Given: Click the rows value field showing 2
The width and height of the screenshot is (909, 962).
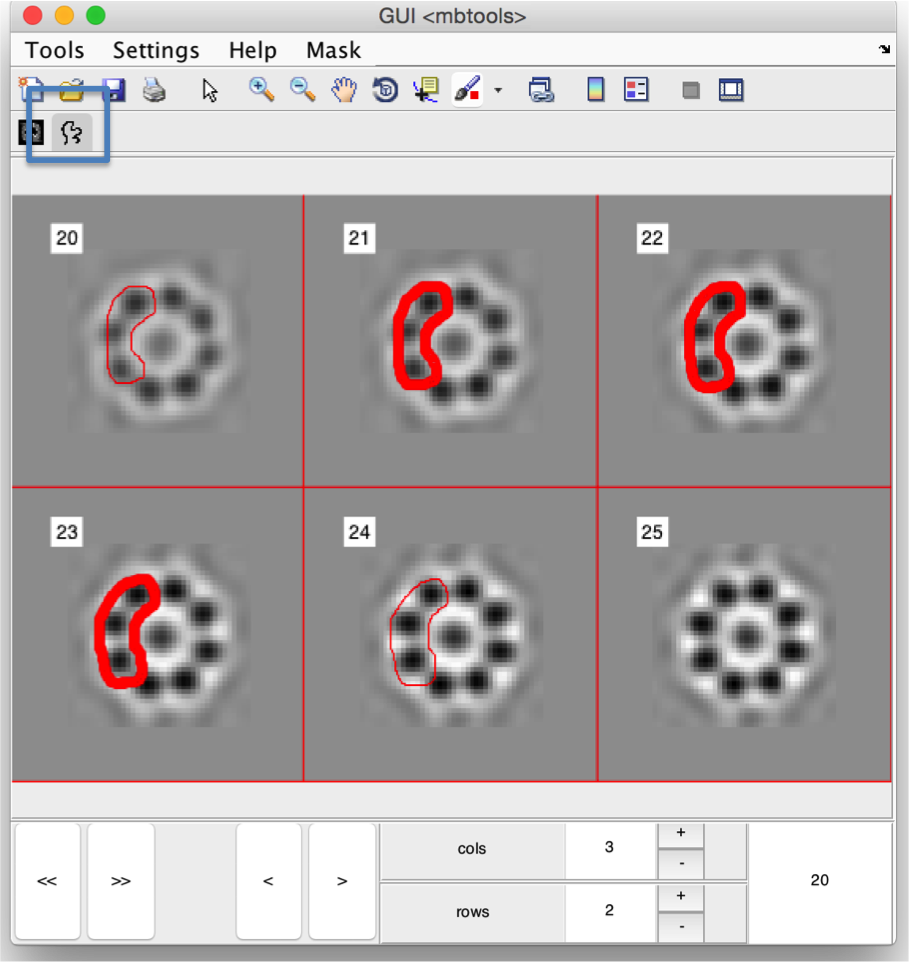Looking at the screenshot, I should pos(610,911).
